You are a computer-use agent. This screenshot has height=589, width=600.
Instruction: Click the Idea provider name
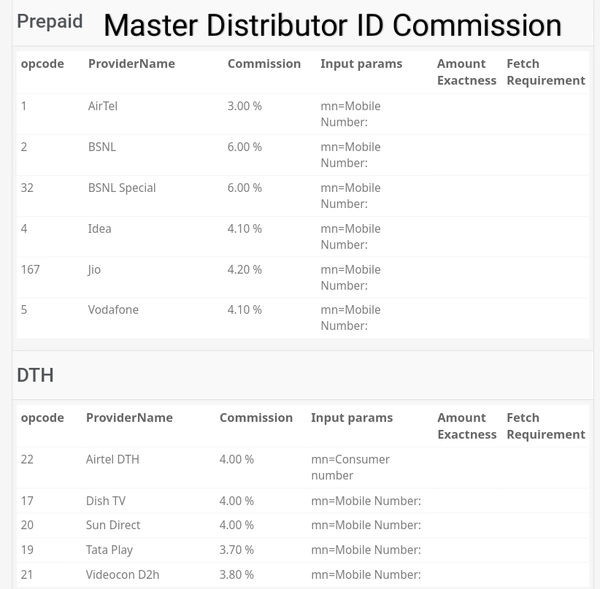[99, 229]
